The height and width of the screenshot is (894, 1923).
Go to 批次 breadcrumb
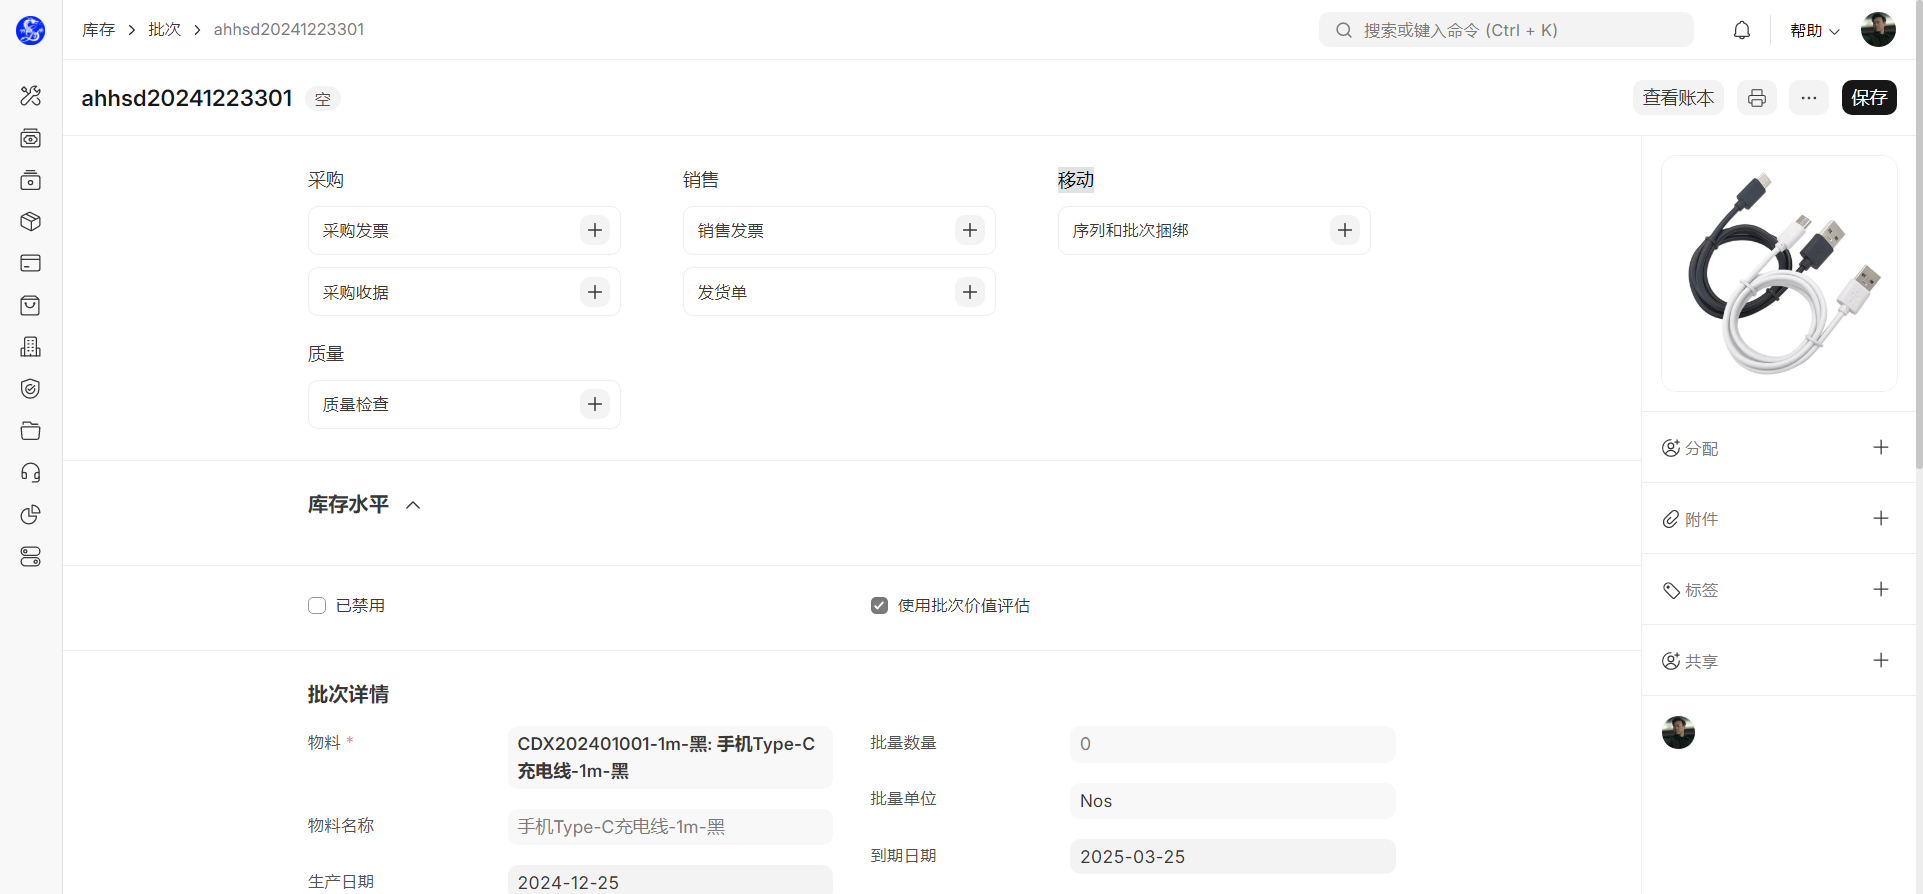[x=164, y=30]
